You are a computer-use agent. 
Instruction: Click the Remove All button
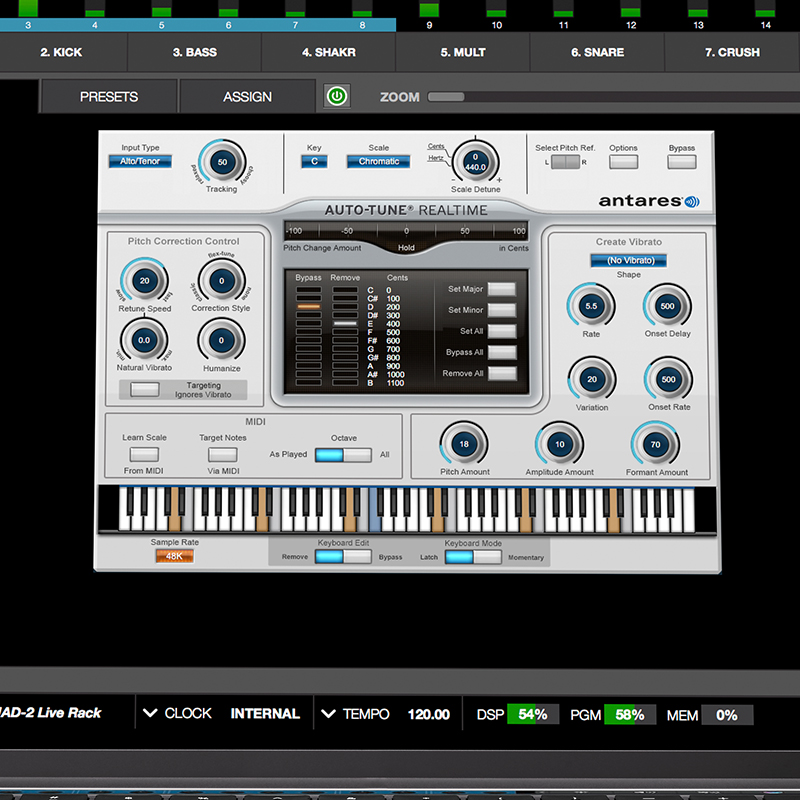pyautogui.click(x=502, y=373)
